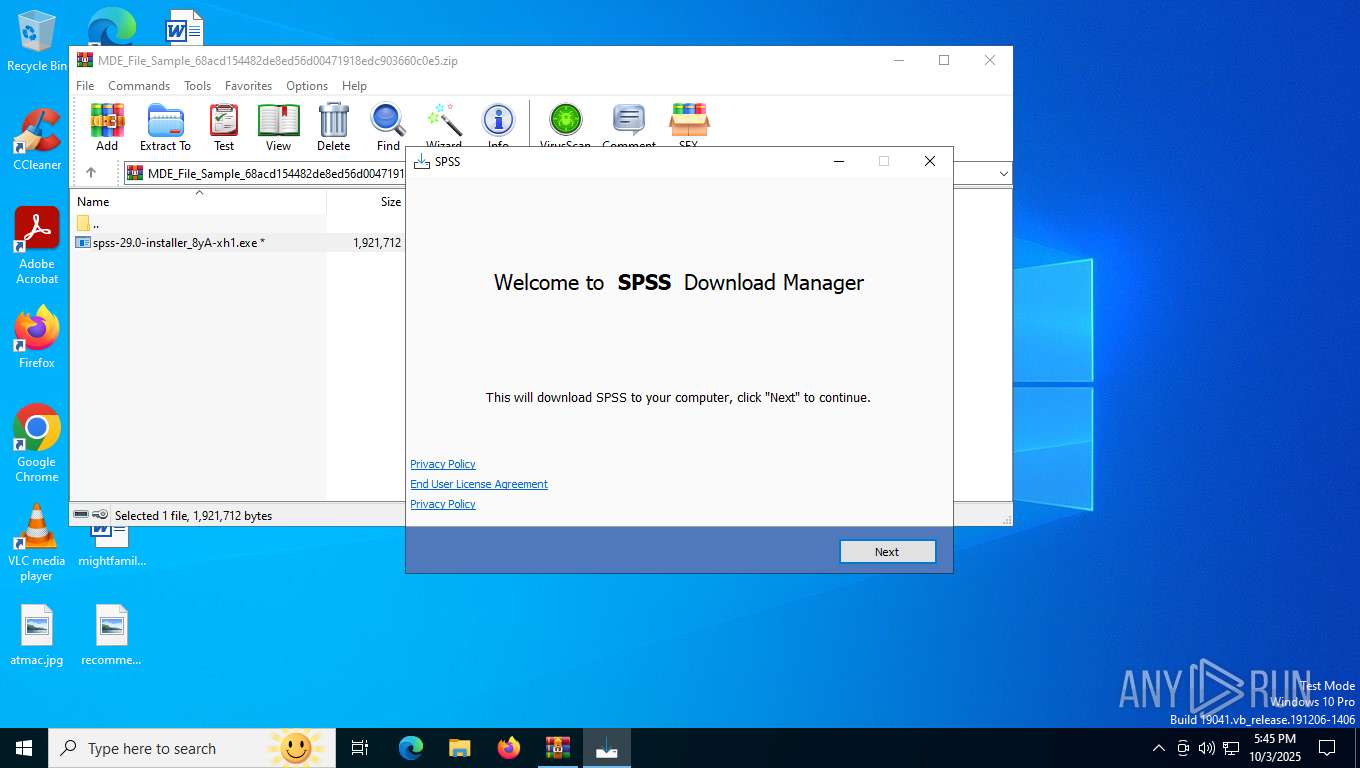This screenshot has width=1360, height=768.
Task: Click the VirusScan bug toolbar icon
Action: (x=565, y=124)
